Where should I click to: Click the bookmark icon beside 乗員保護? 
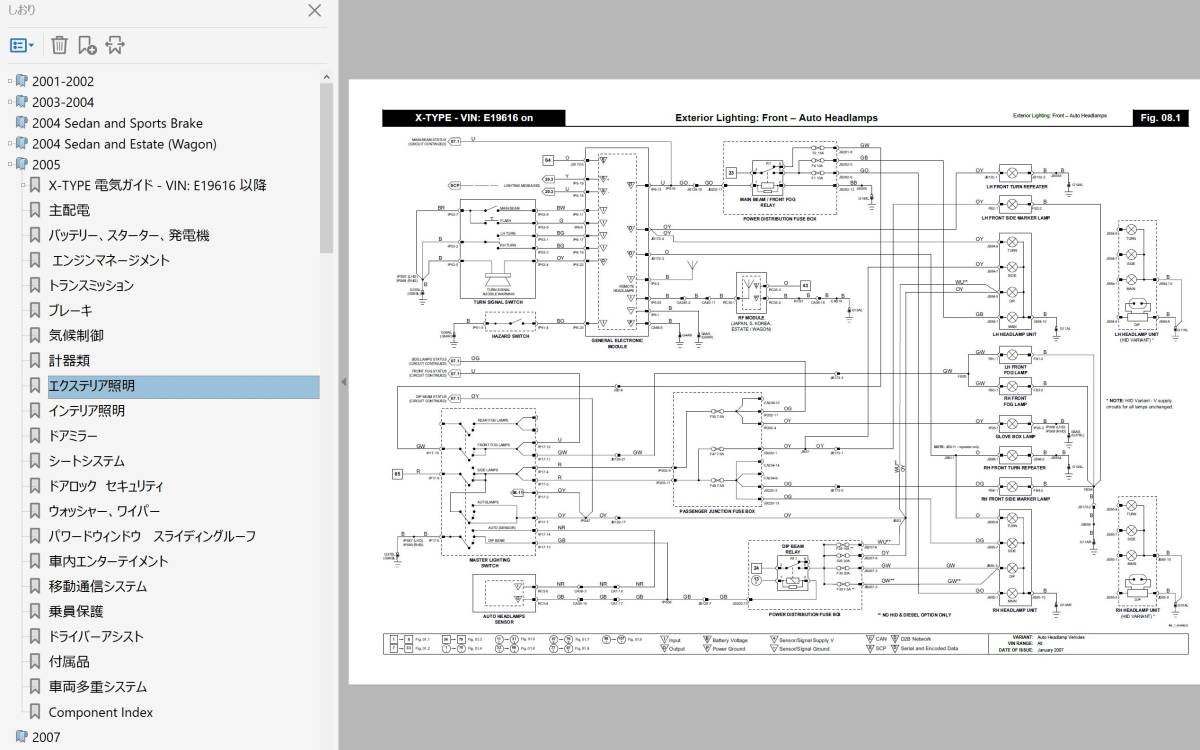[35, 611]
